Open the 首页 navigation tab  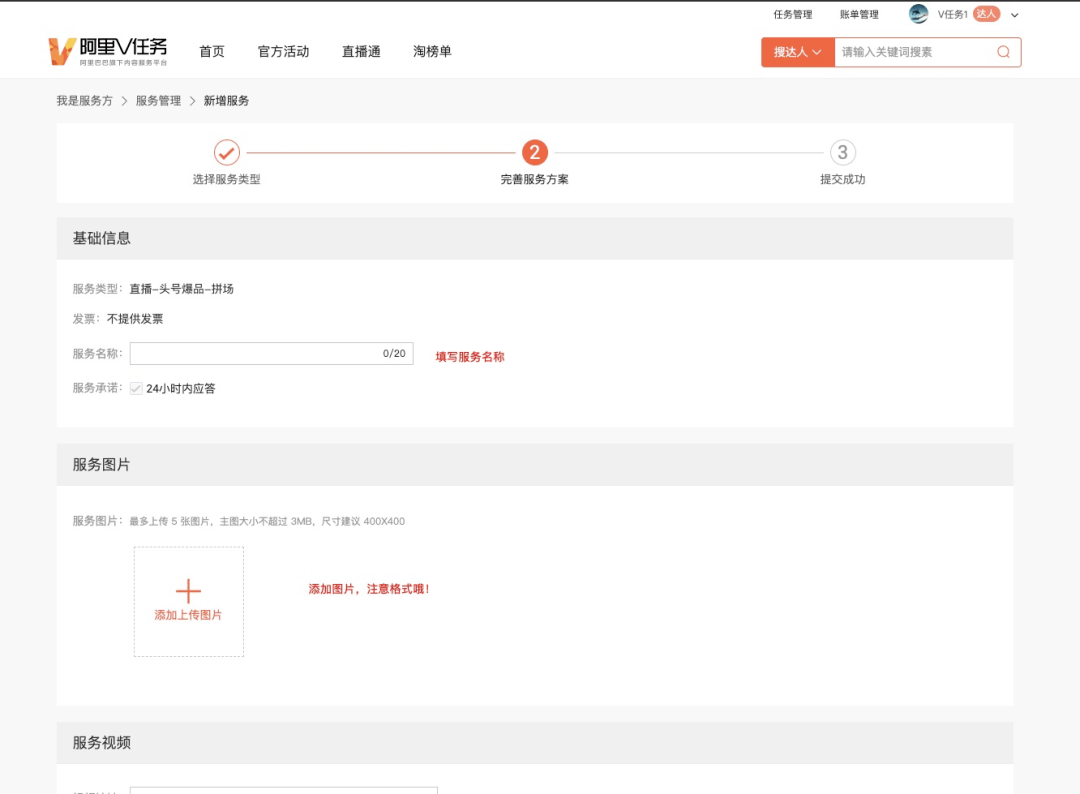tap(212, 51)
